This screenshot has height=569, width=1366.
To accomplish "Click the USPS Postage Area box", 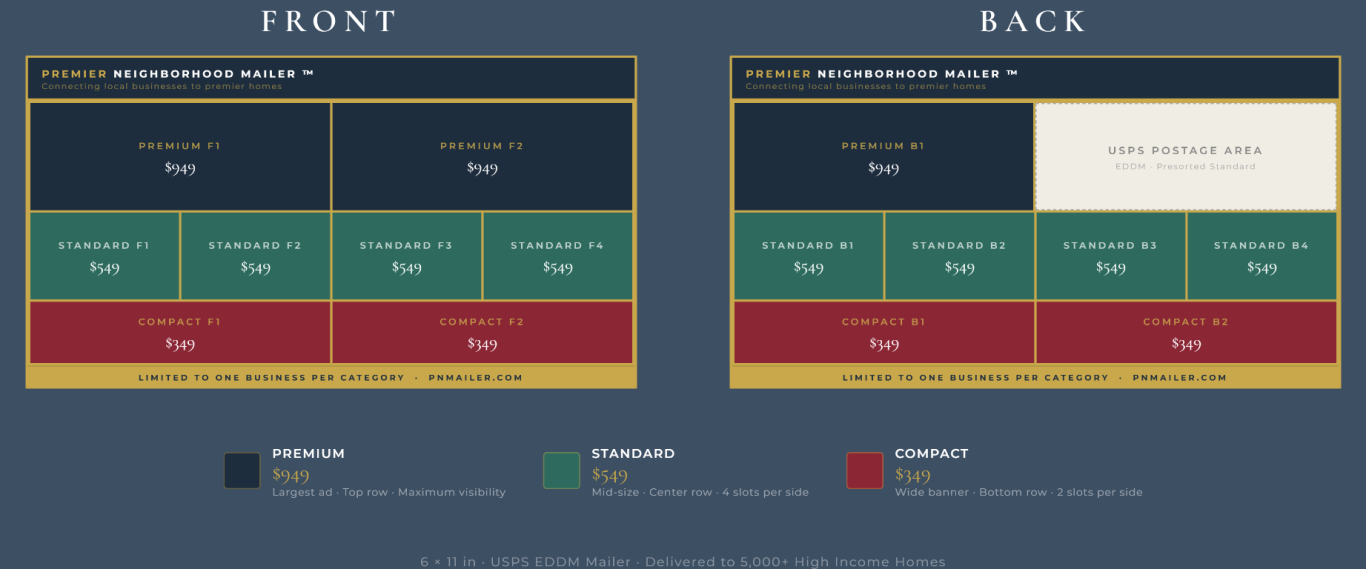I will (x=1185, y=157).
